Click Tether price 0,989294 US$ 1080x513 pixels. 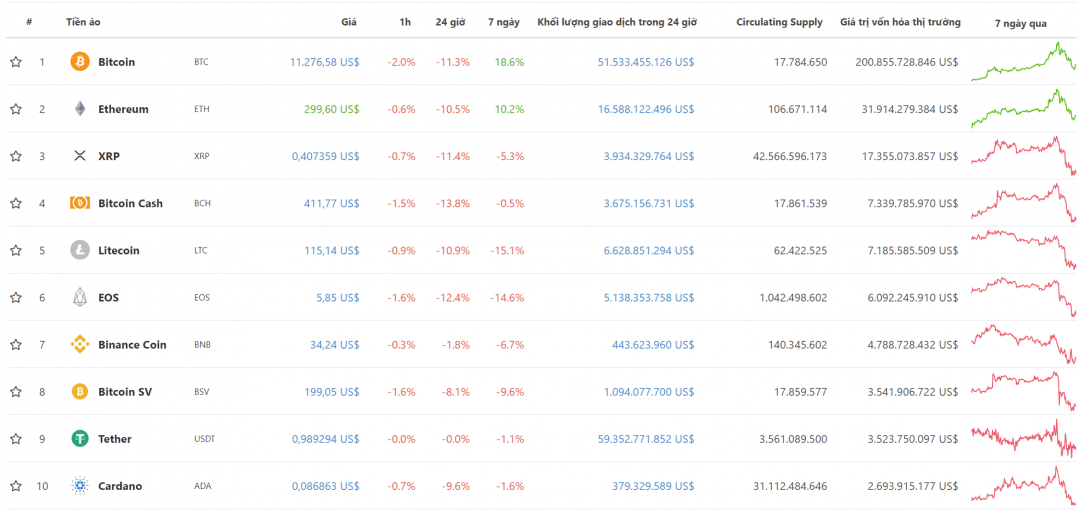[x=326, y=439]
